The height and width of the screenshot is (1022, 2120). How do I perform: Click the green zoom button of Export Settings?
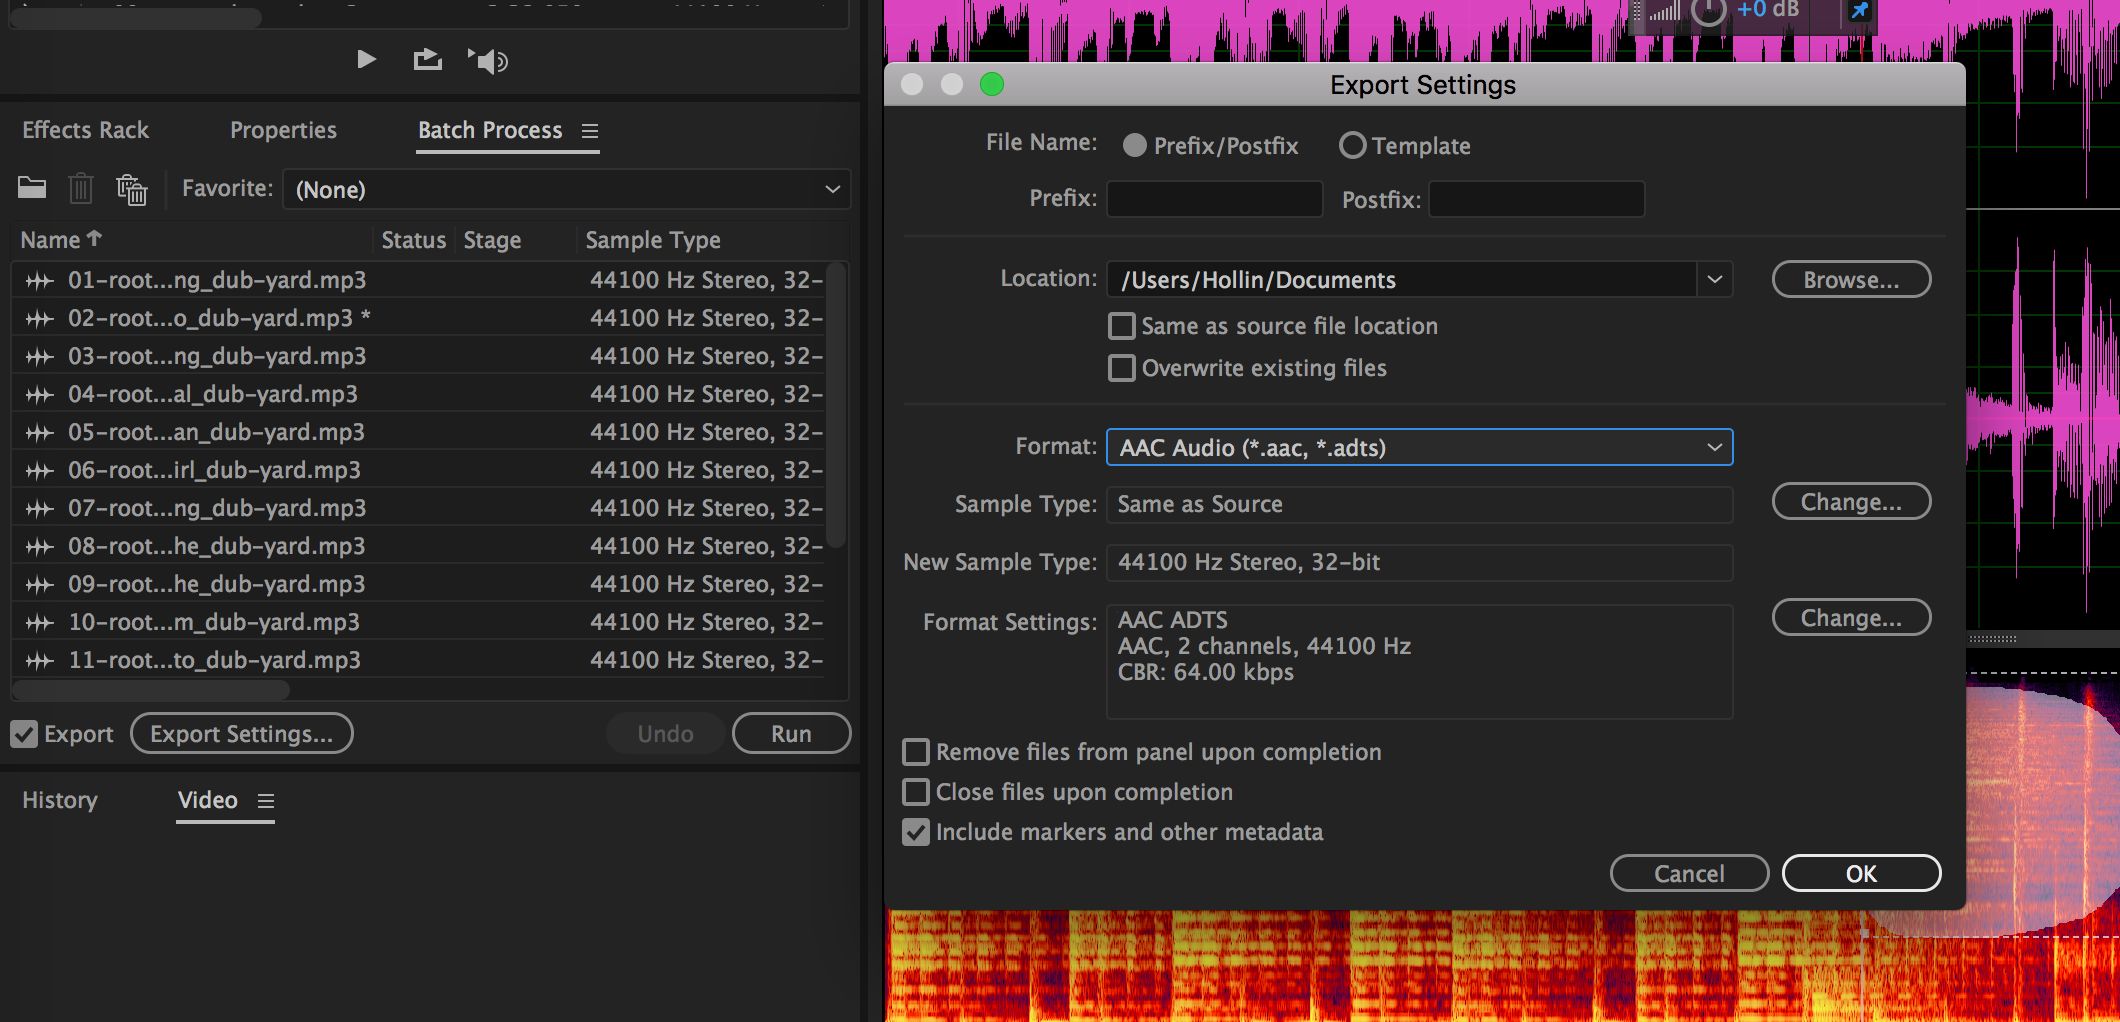(992, 85)
